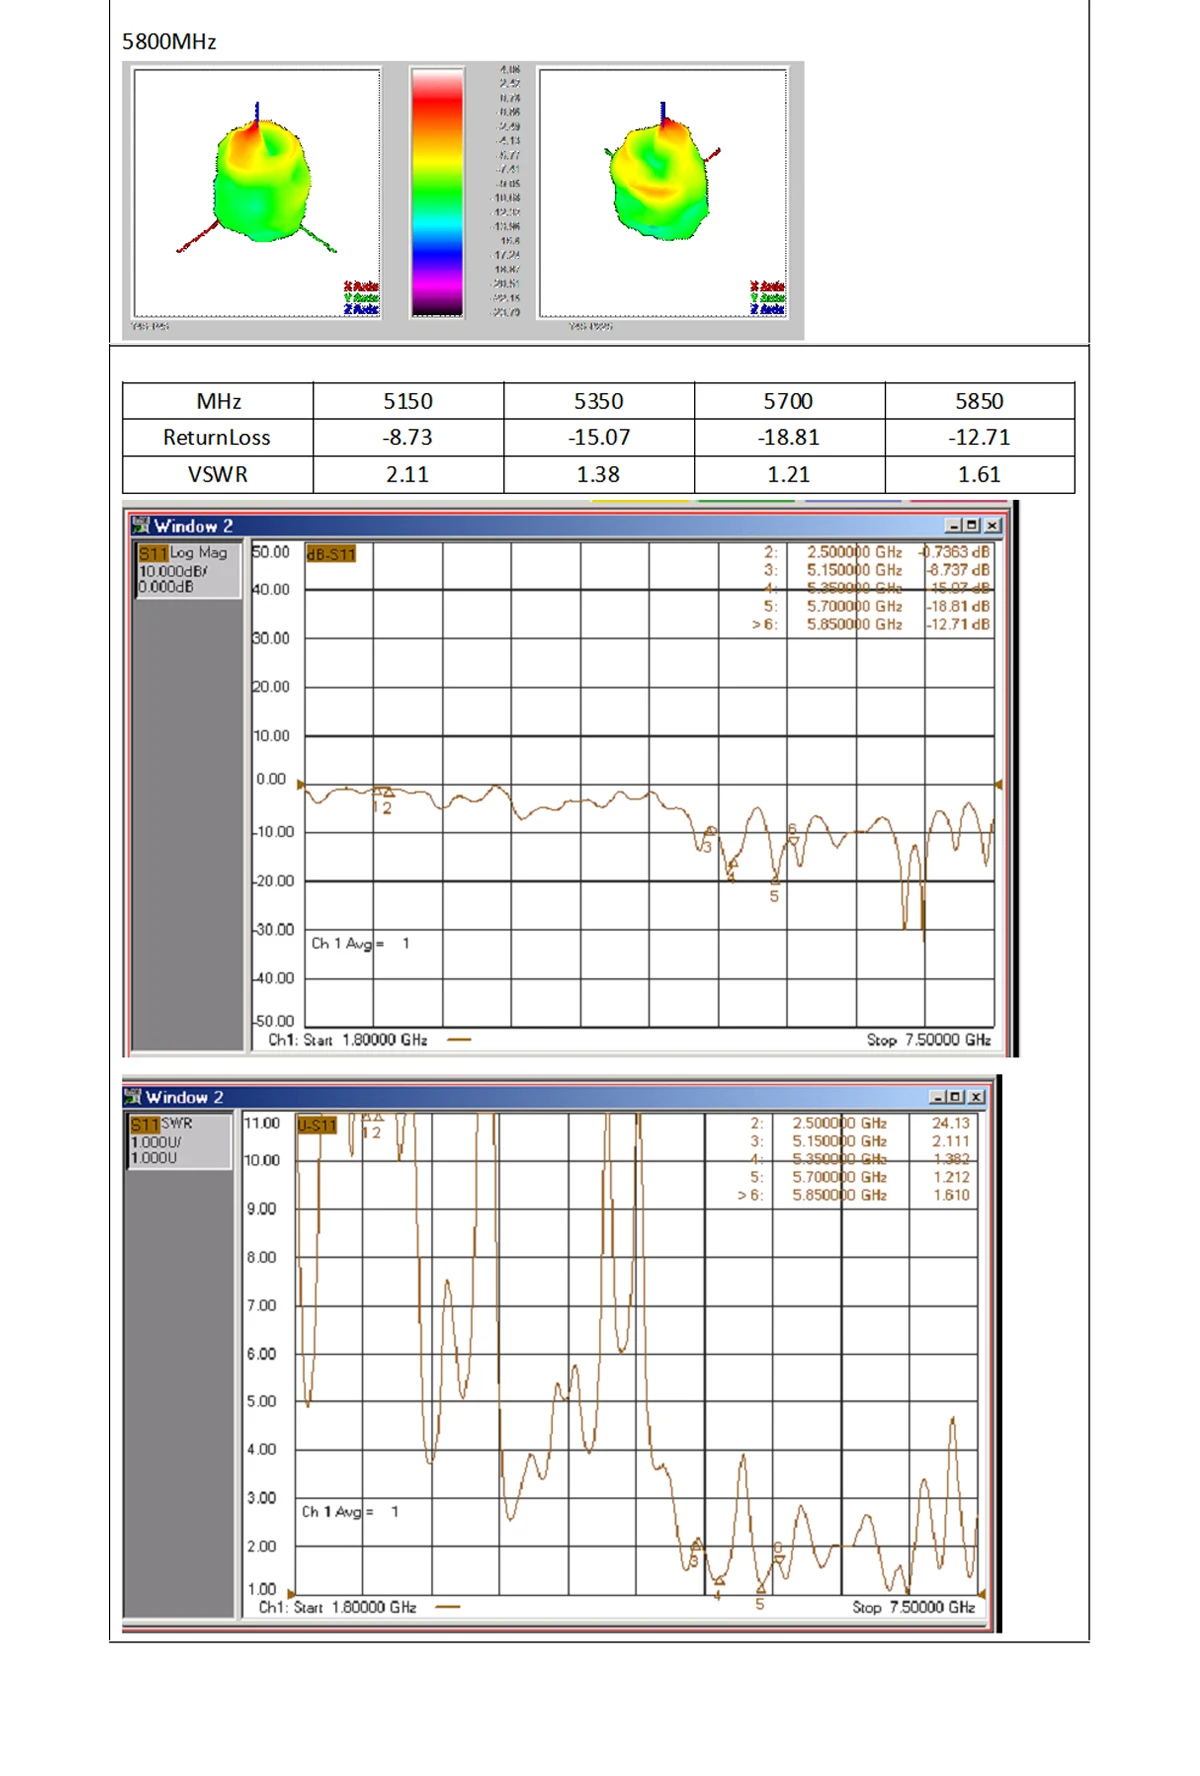Screen dimensions: 1200x1776
Task: Maximize the SWR Window 2
Action: (956, 1097)
